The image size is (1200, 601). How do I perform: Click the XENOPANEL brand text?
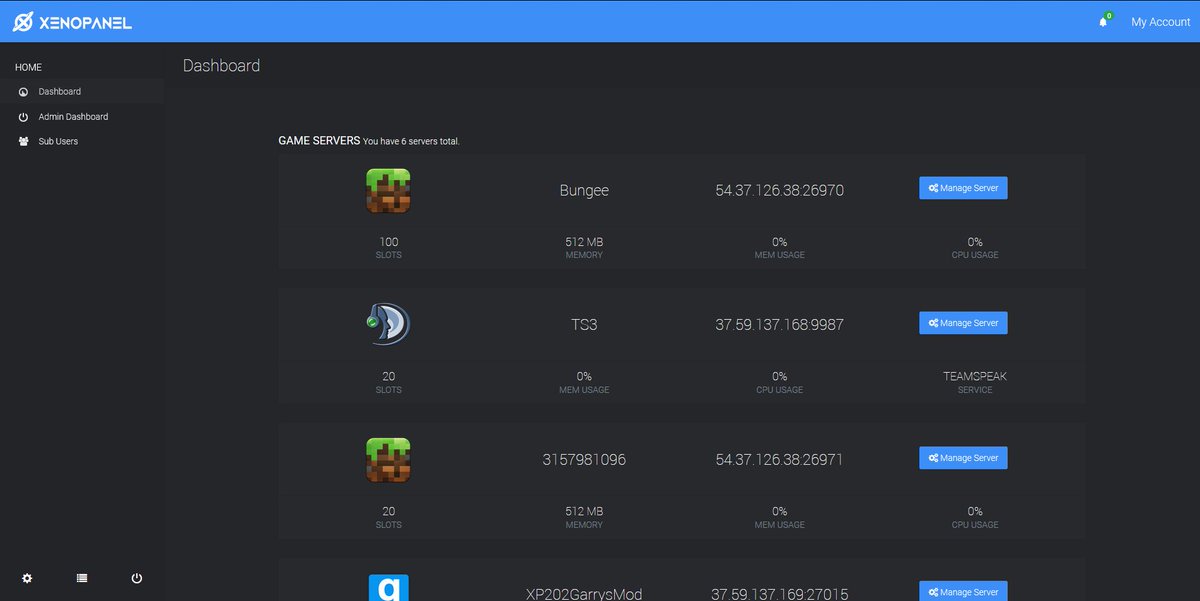(x=86, y=22)
